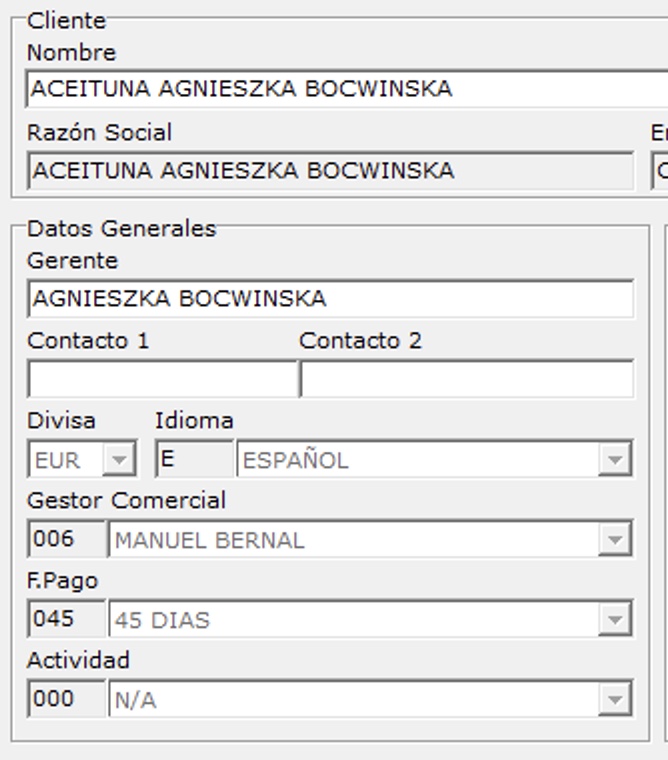The height and width of the screenshot is (760, 668).
Task: Click the N/A Actividad combo box text
Action: tap(350, 701)
